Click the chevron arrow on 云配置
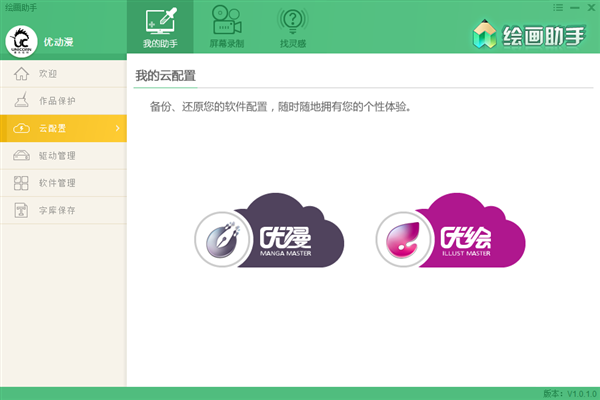600x400 pixels. (117, 128)
